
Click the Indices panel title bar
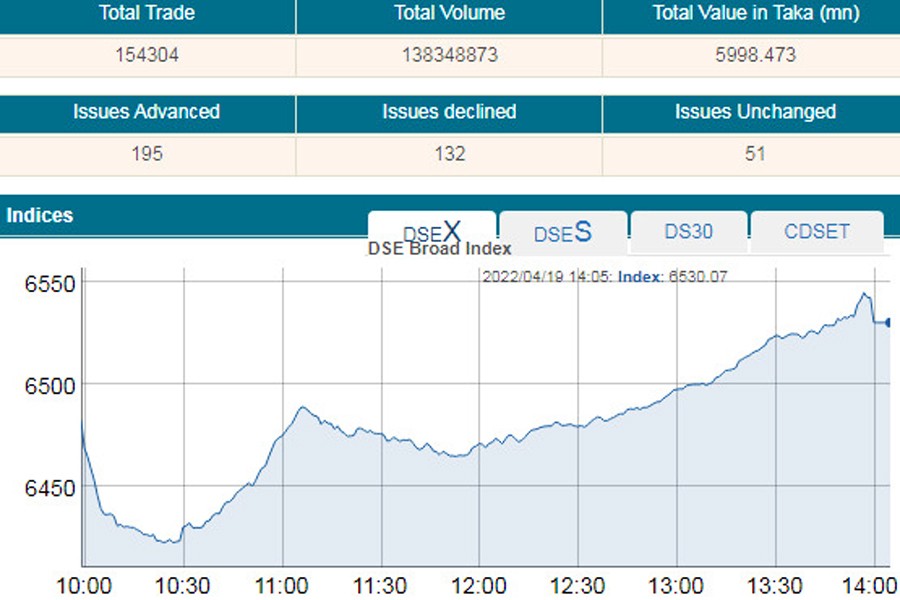tap(40, 215)
